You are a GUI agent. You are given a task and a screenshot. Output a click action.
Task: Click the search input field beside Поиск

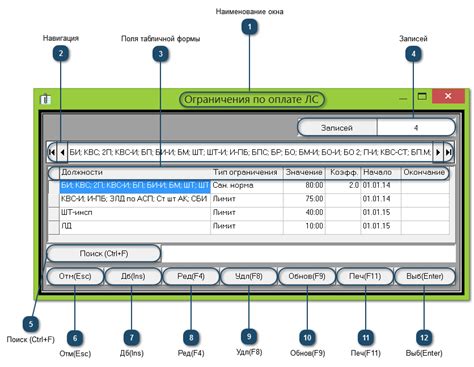(308, 254)
